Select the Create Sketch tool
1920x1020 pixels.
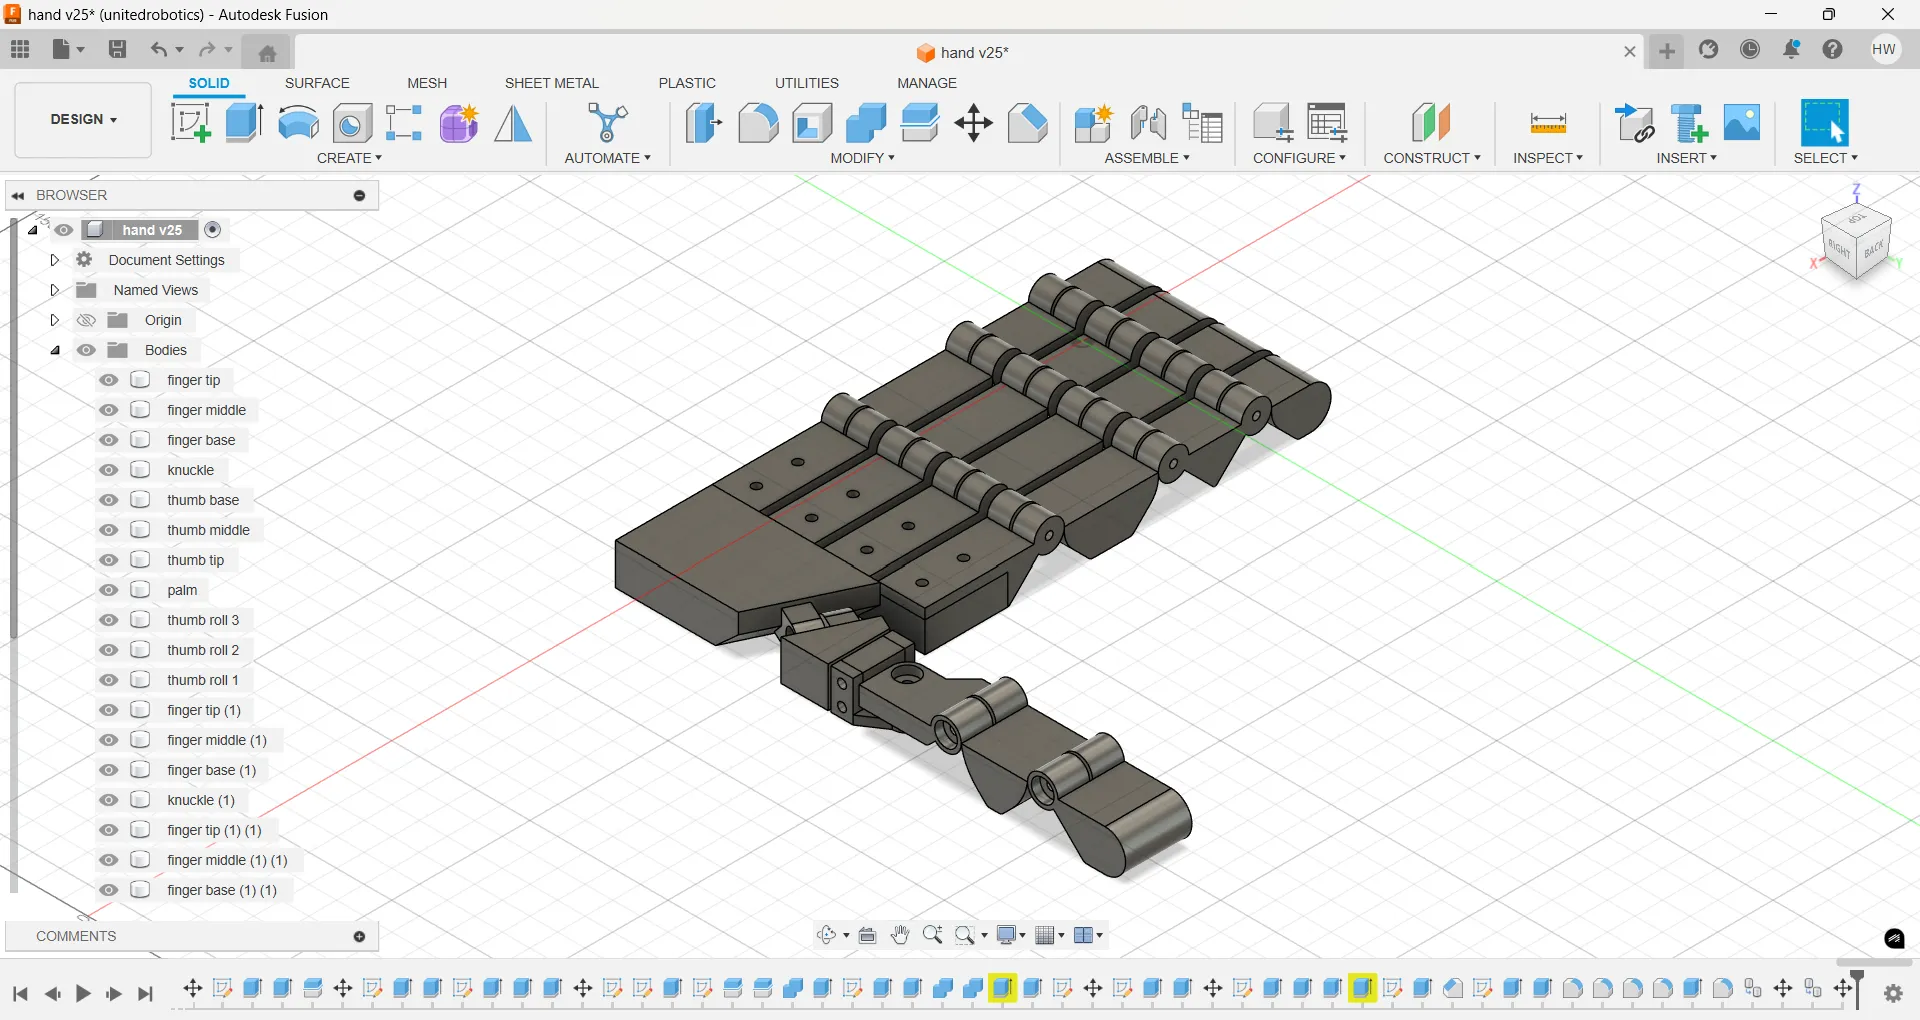(190, 123)
